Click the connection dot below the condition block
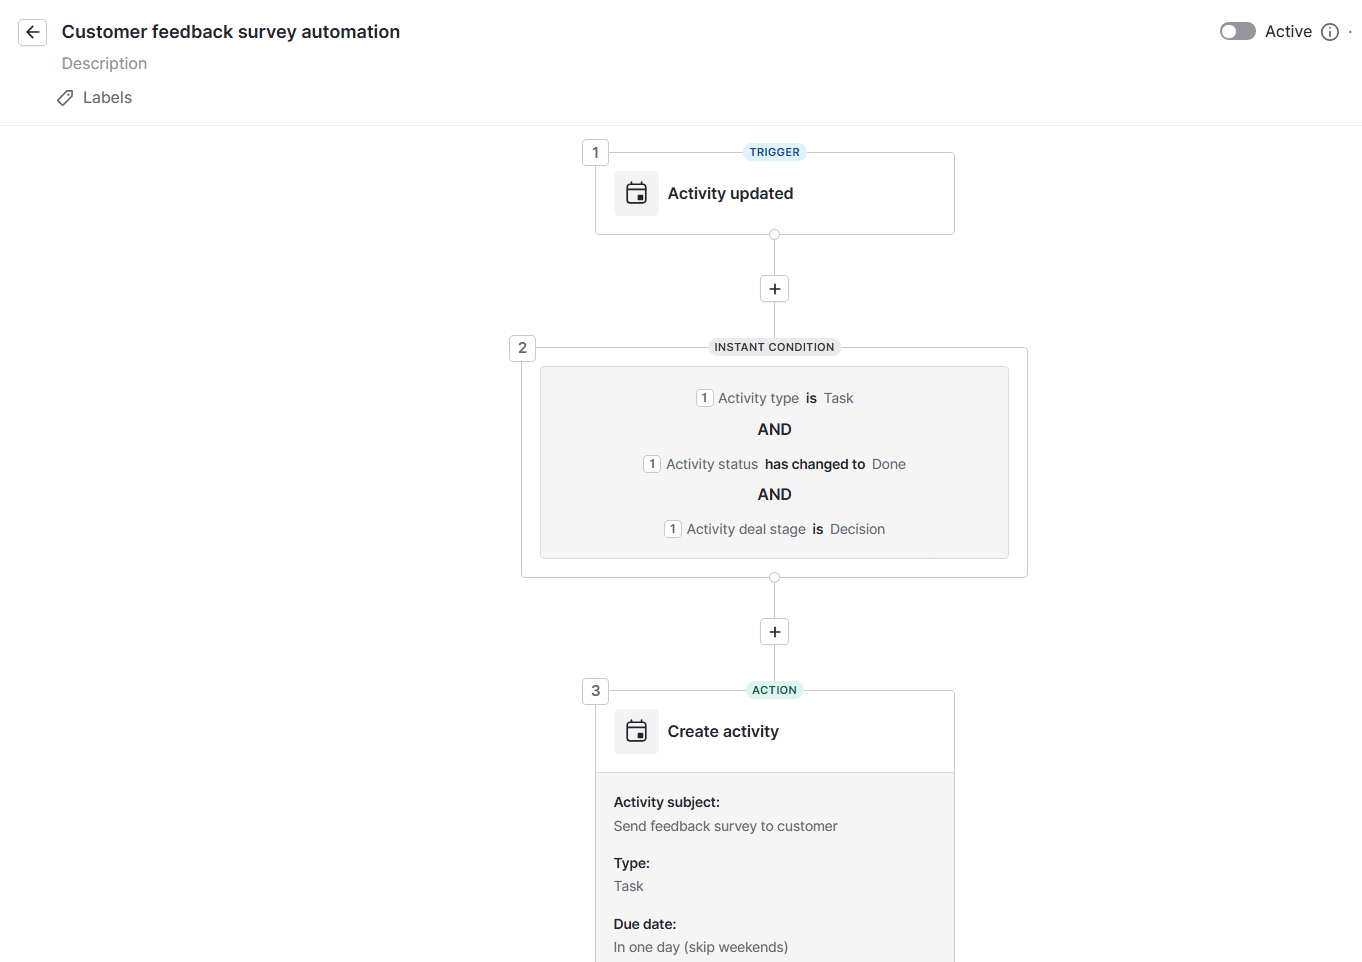This screenshot has height=962, width=1362. 774,577
